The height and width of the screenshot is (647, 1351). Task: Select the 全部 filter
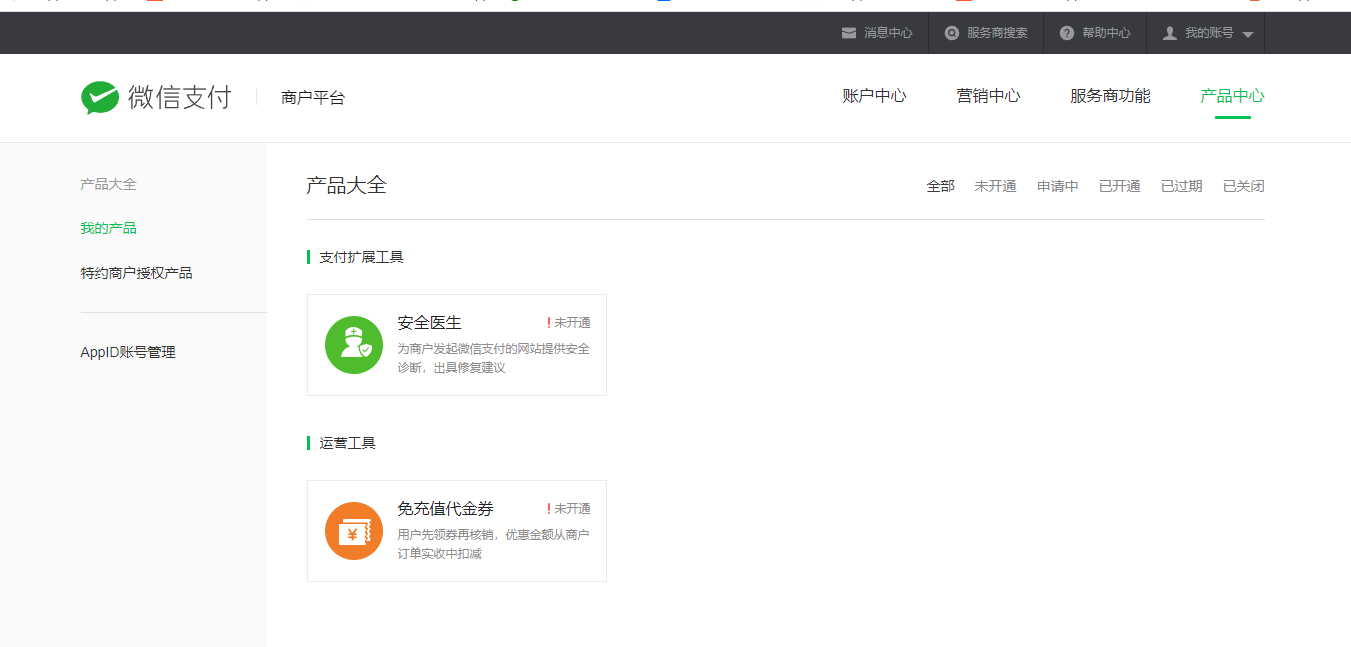(941, 186)
